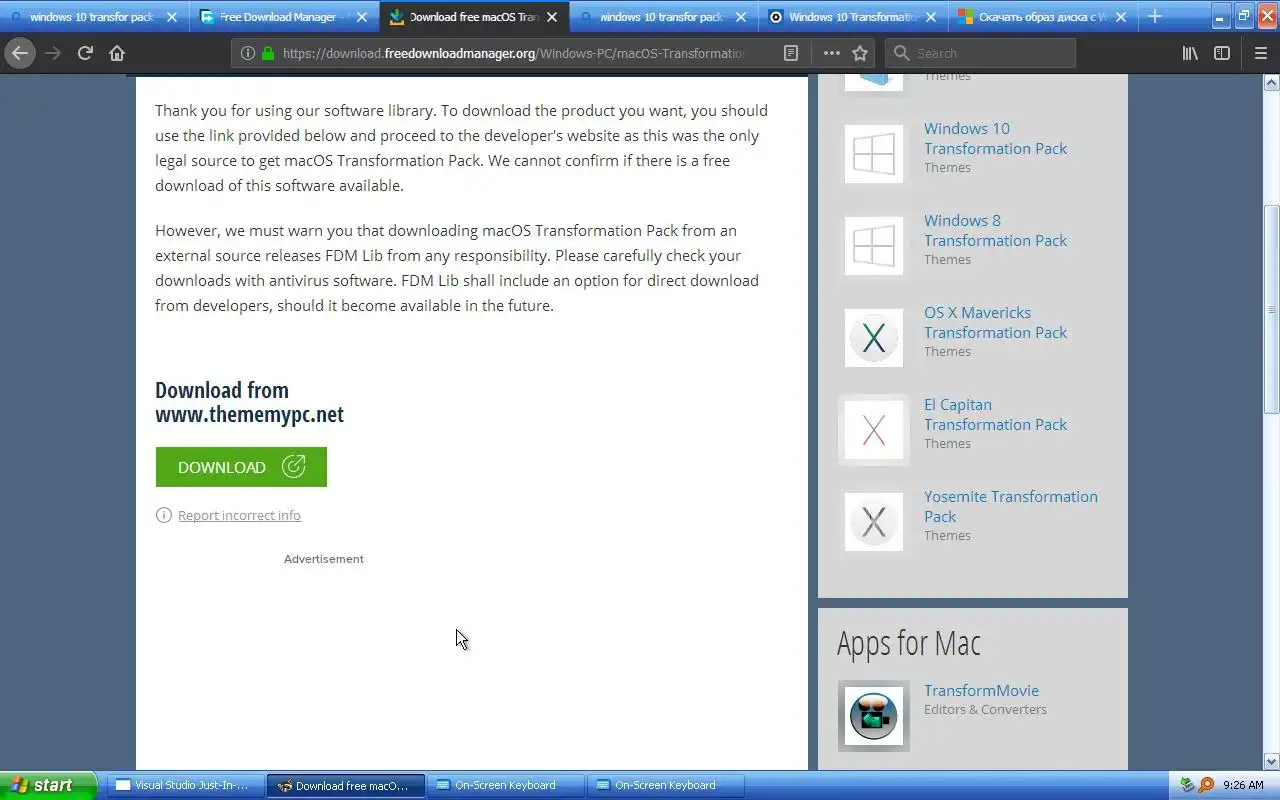Switch to fourth tab windows 10 transfor pack

click(665, 17)
